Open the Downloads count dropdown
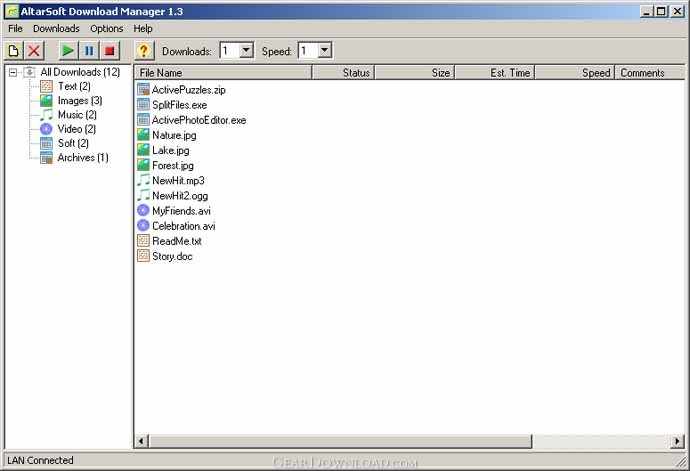Image resolution: width=690 pixels, height=471 pixels. click(246, 50)
